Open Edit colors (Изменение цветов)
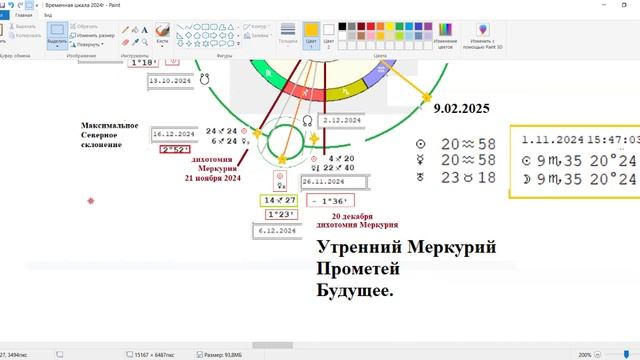Viewport: 640px width, 360px height. pos(445,36)
